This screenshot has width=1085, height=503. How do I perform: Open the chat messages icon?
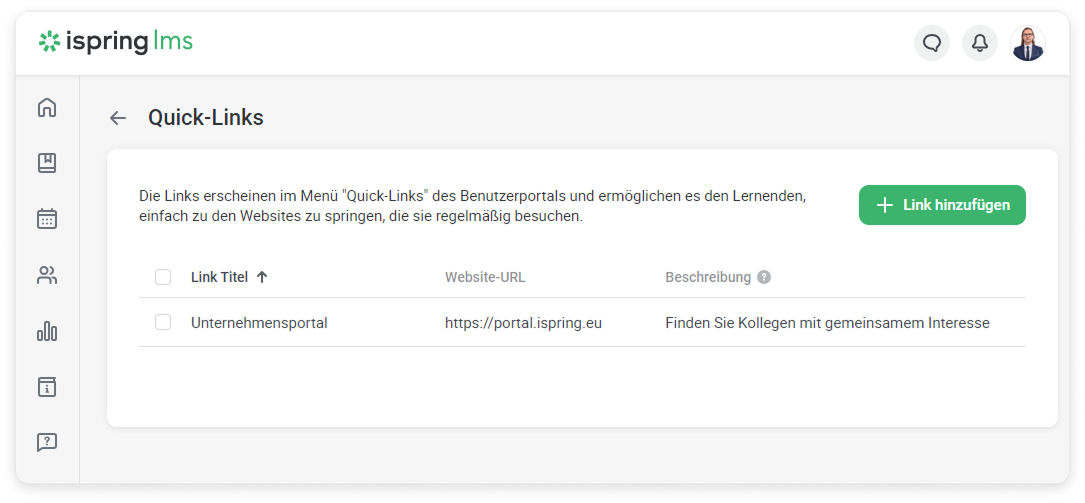932,43
